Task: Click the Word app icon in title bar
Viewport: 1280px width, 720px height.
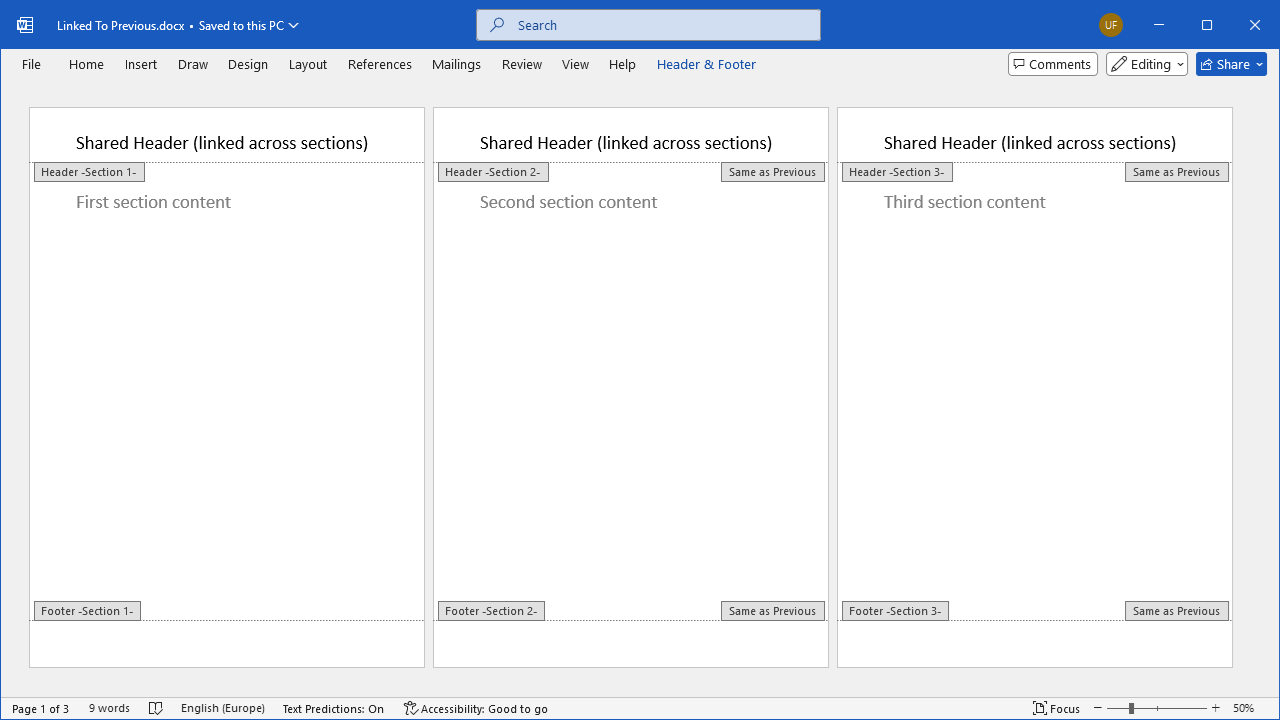Action: point(25,25)
